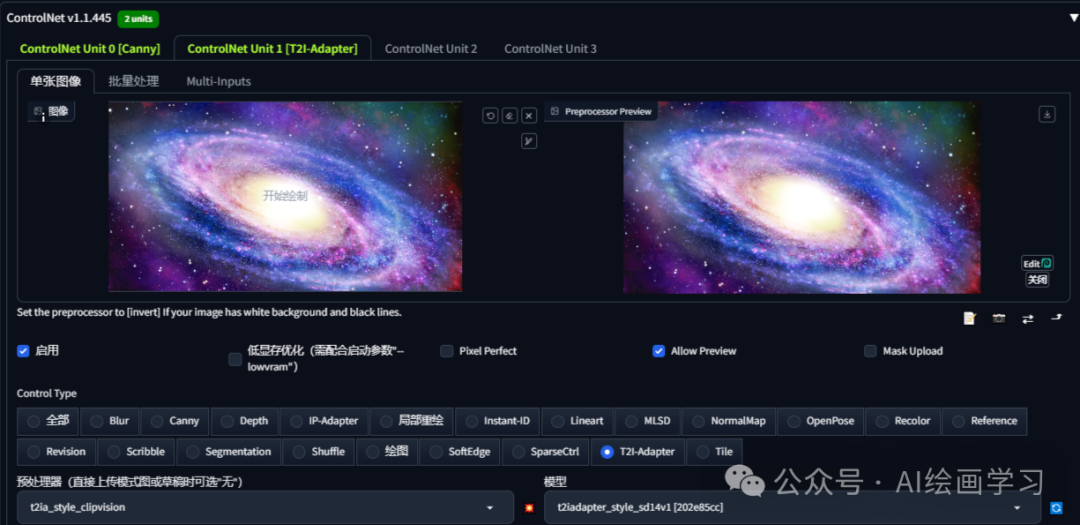Select the Recolor control type
Screen dimensions: 1080x525
(x=902, y=421)
